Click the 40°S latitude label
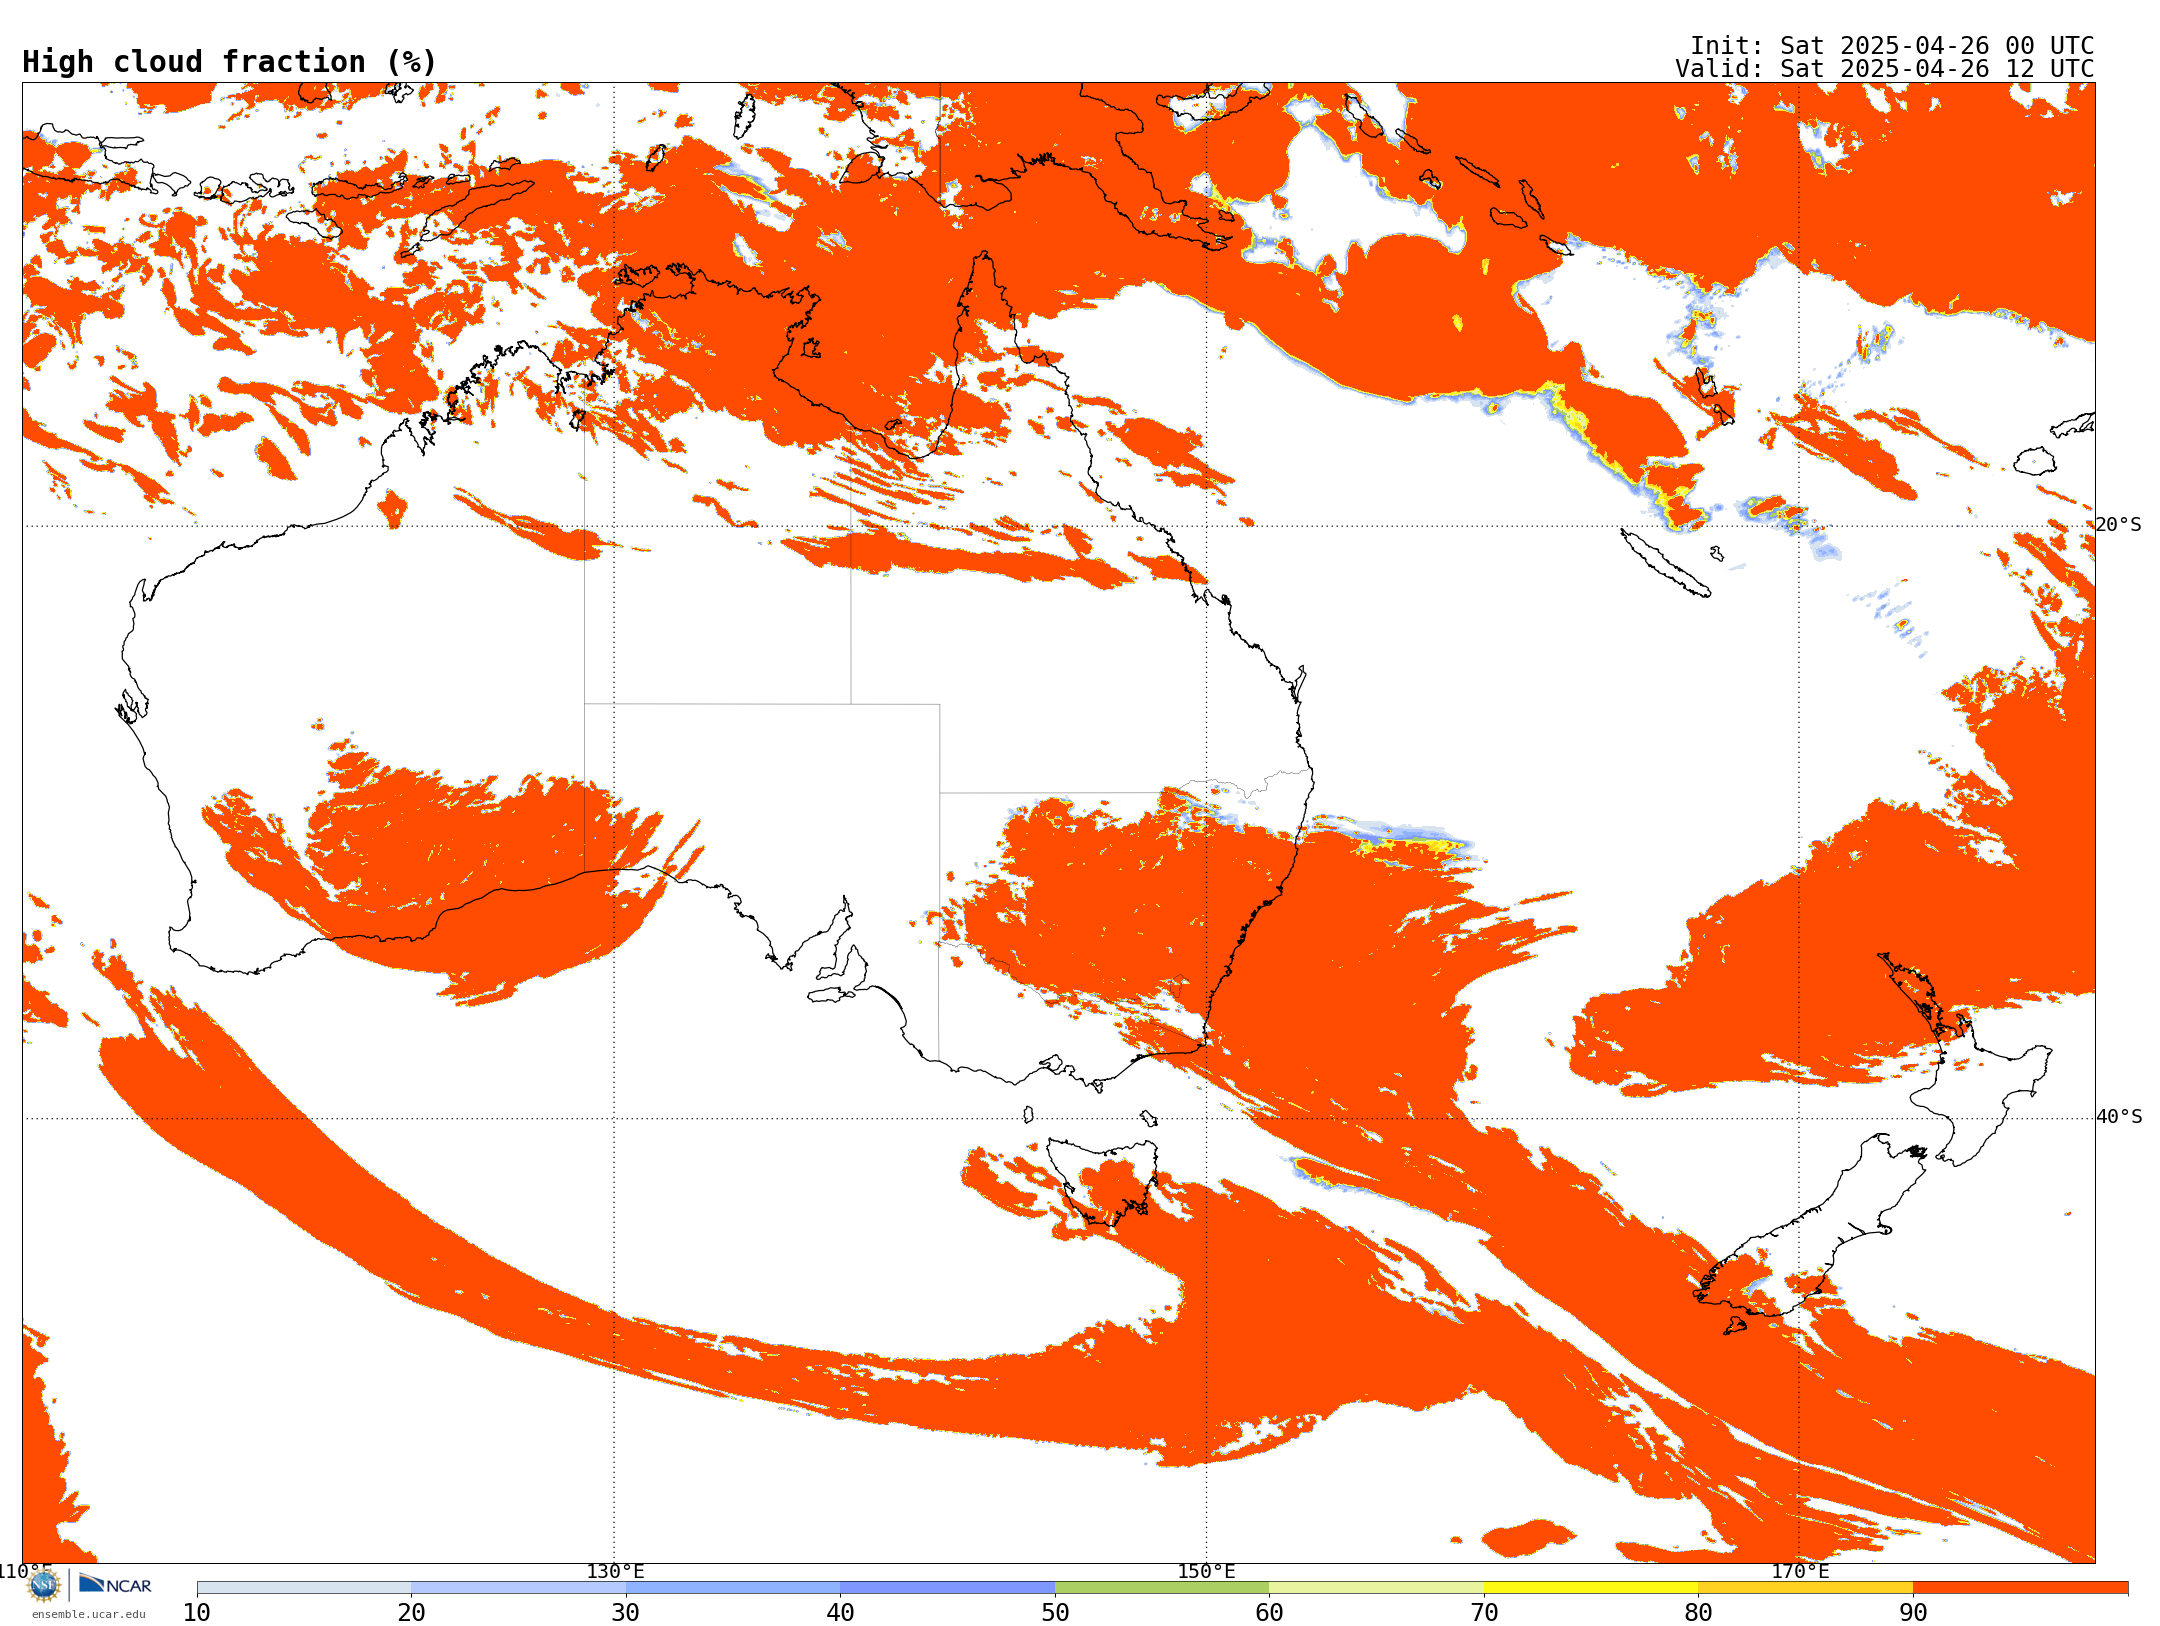Screen dimensions: 2160x1626 [2119, 1117]
